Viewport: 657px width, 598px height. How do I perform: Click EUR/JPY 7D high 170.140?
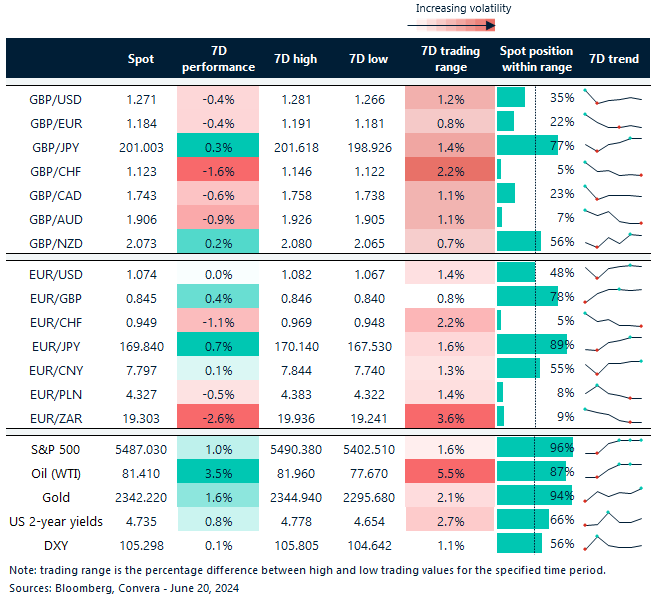[296, 347]
